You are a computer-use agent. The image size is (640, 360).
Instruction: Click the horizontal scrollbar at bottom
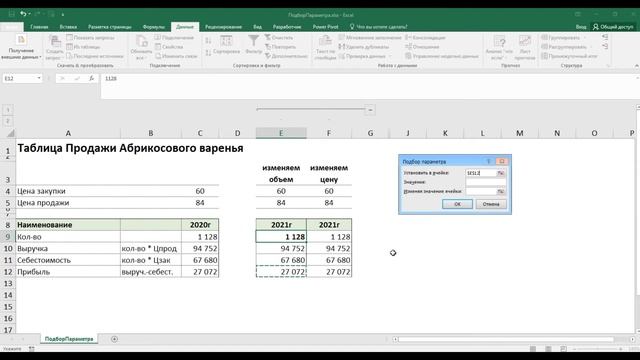click(506, 339)
